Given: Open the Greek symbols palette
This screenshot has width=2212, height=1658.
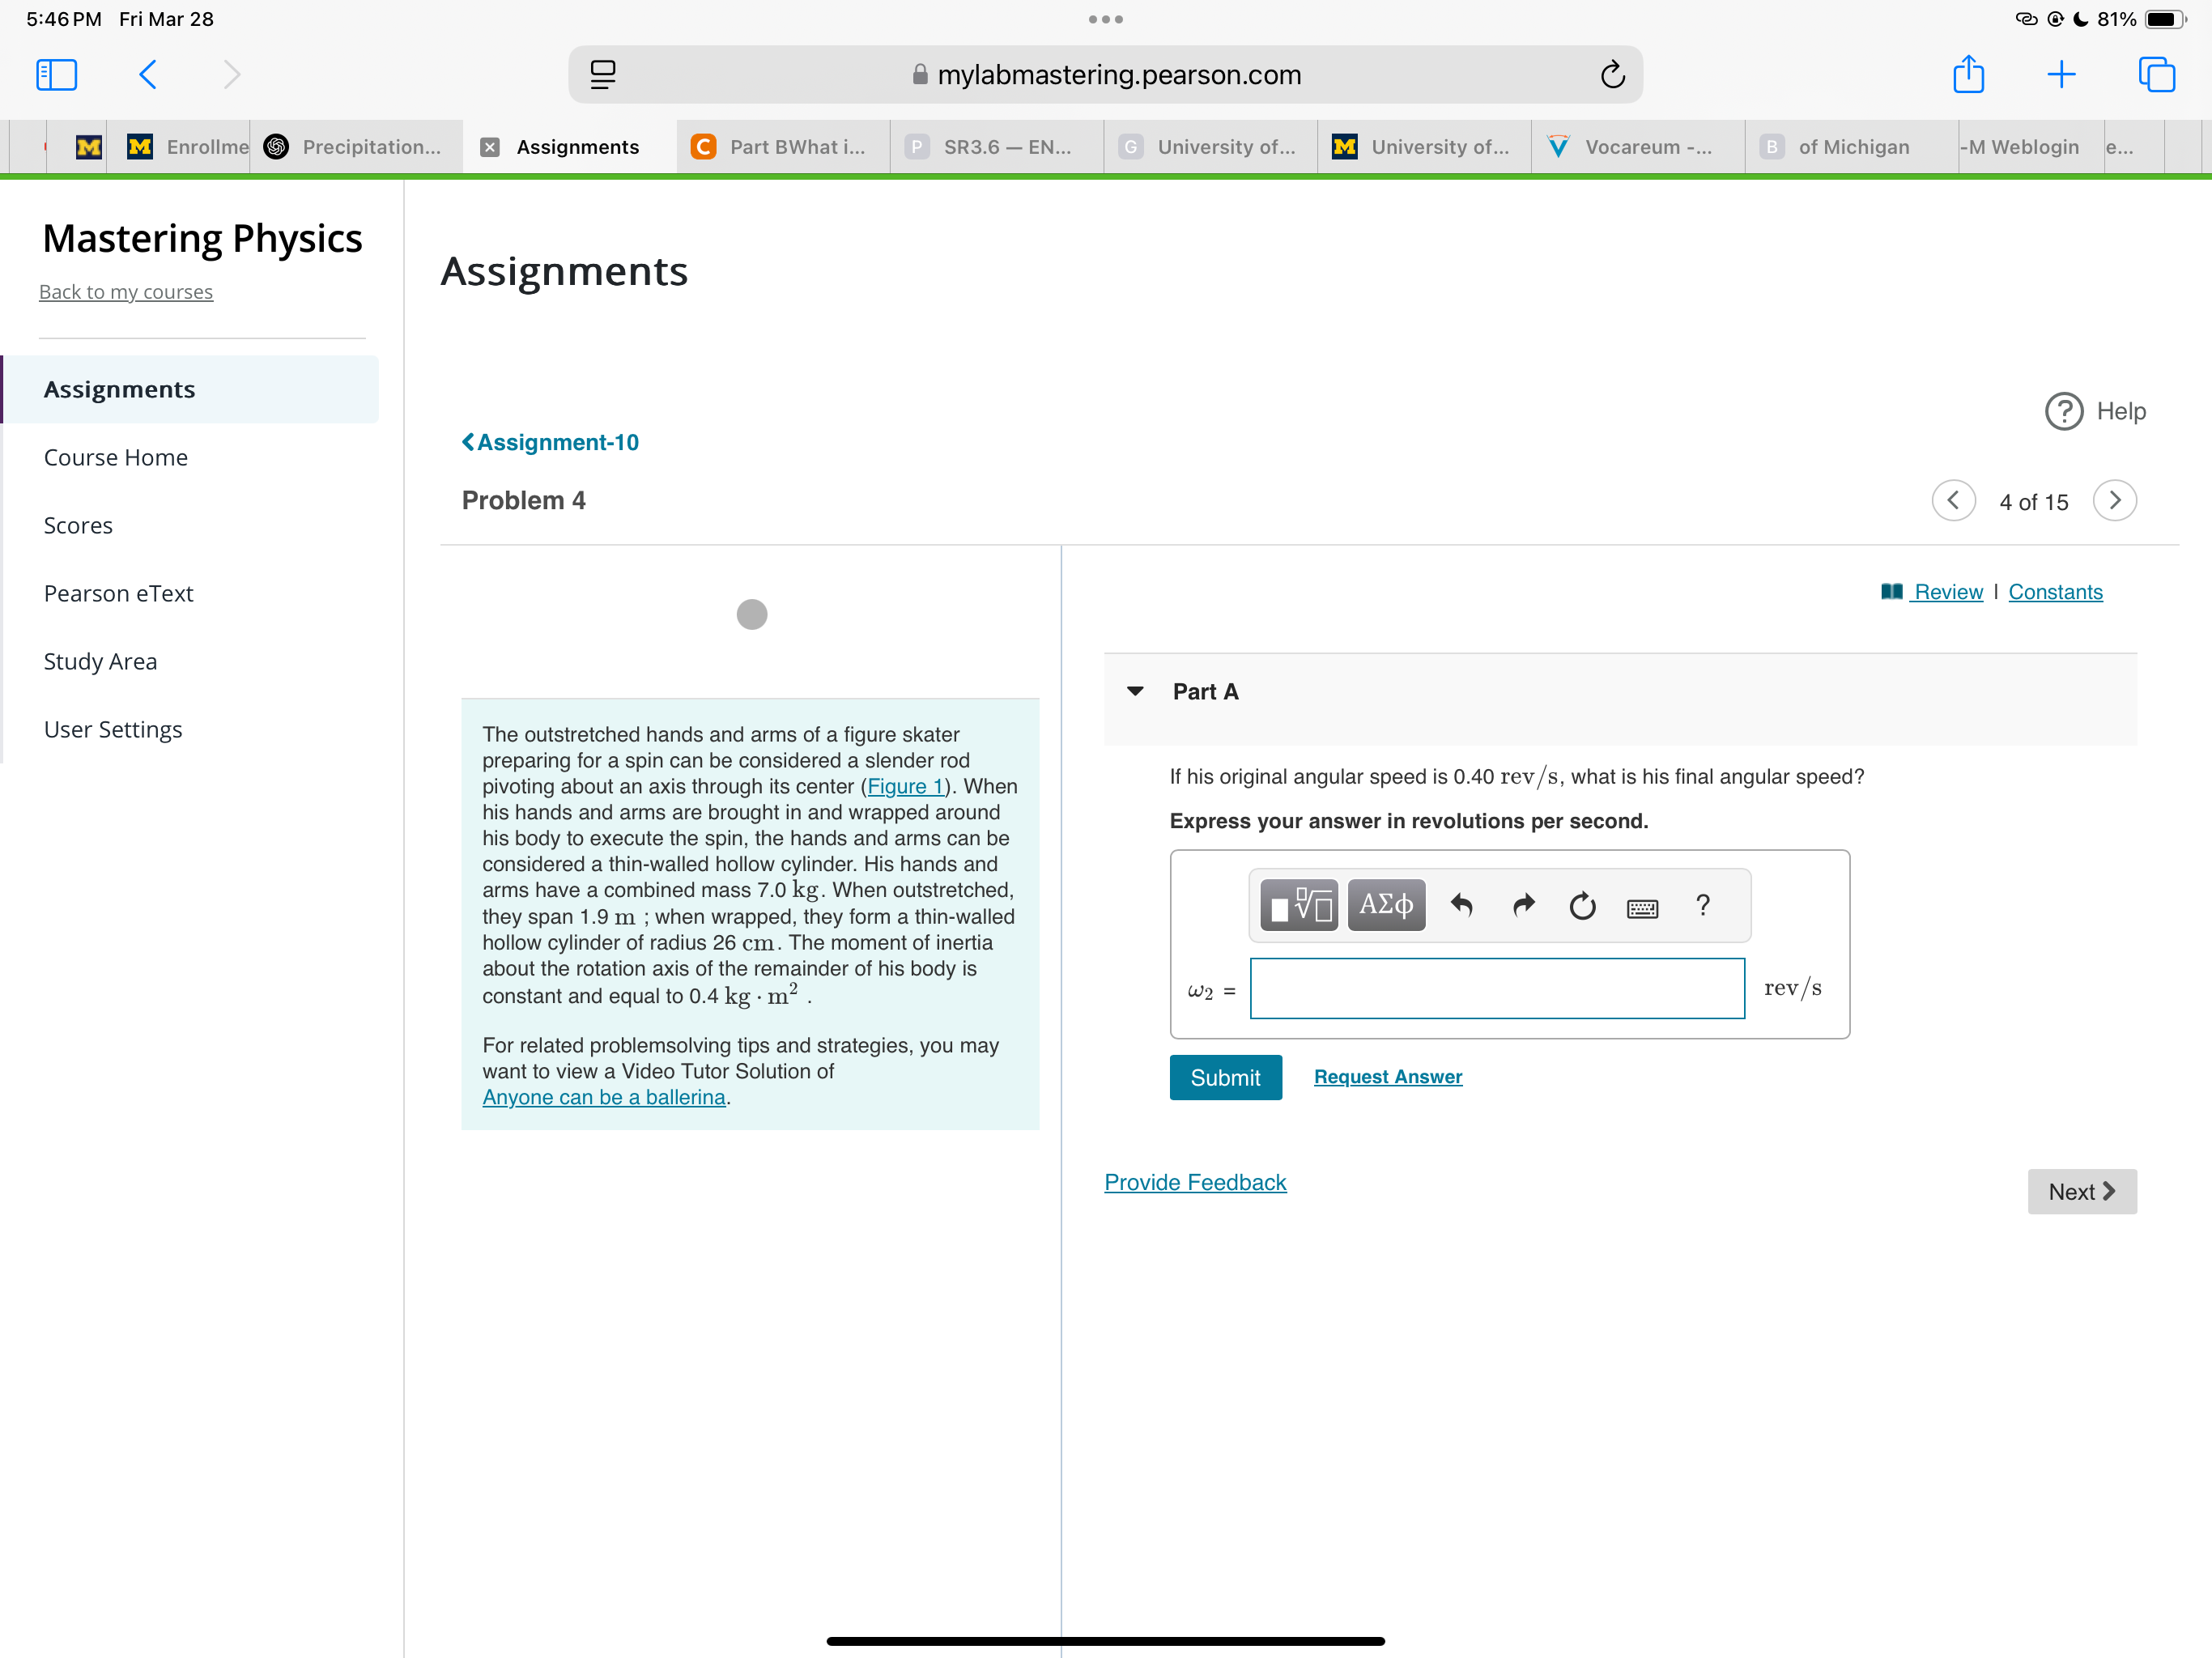Looking at the screenshot, I should click(x=1386, y=906).
